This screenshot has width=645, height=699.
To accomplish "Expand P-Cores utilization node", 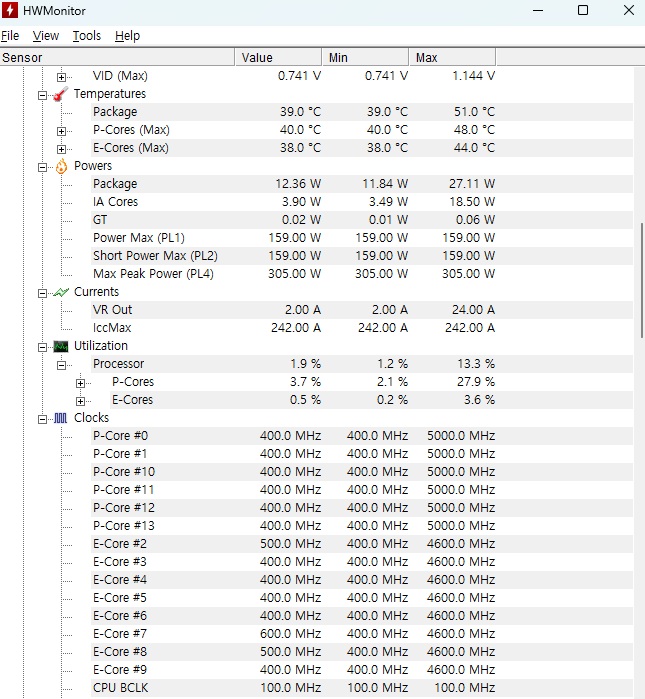I will [x=80, y=383].
